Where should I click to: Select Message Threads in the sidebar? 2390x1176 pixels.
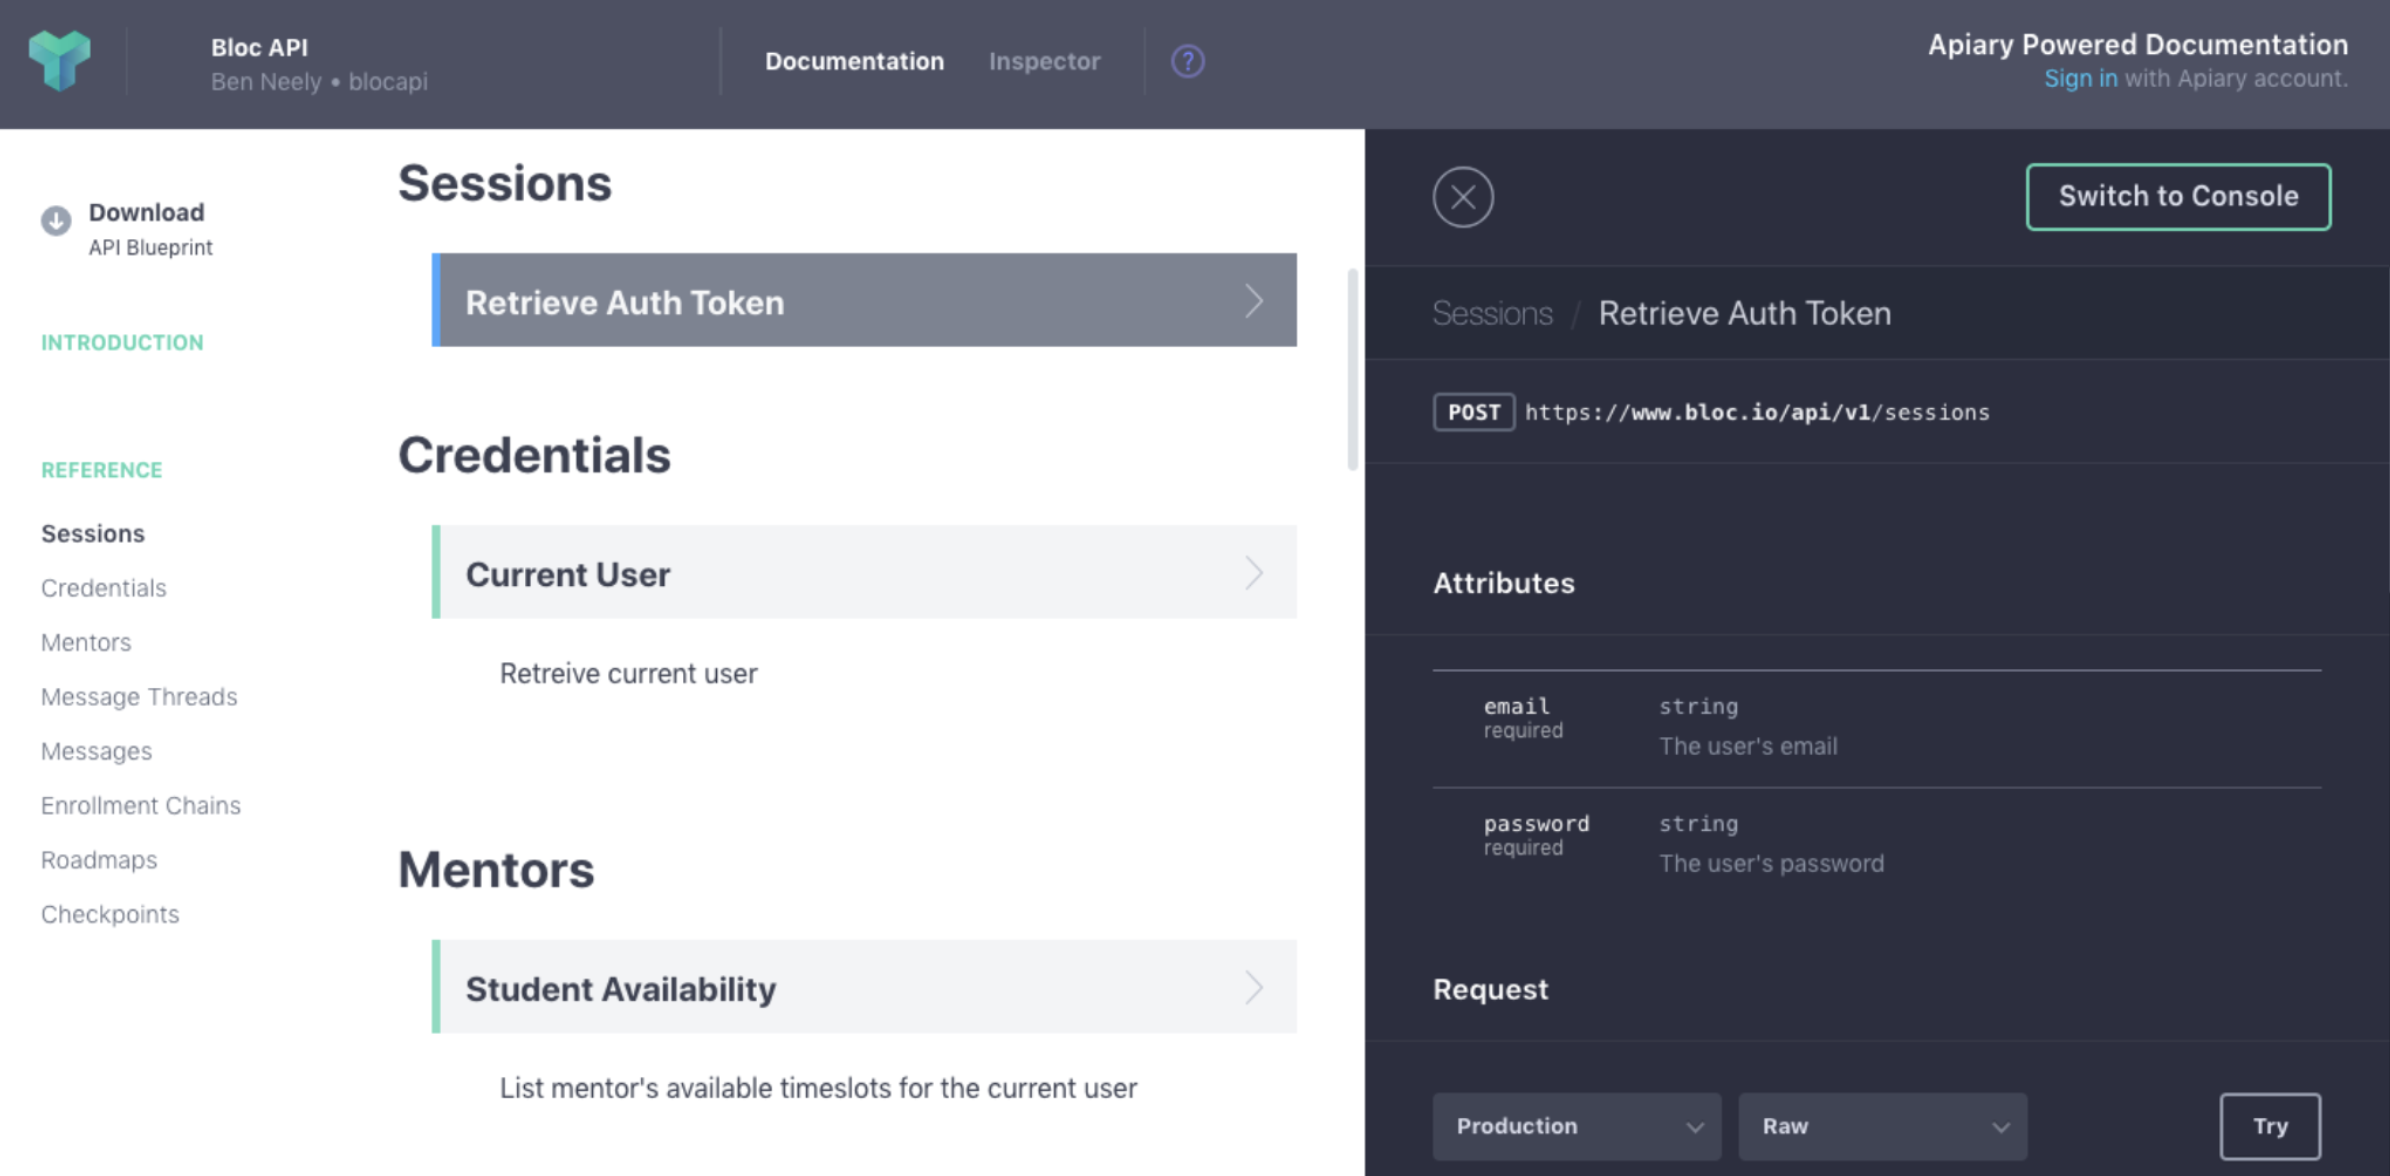(x=139, y=697)
